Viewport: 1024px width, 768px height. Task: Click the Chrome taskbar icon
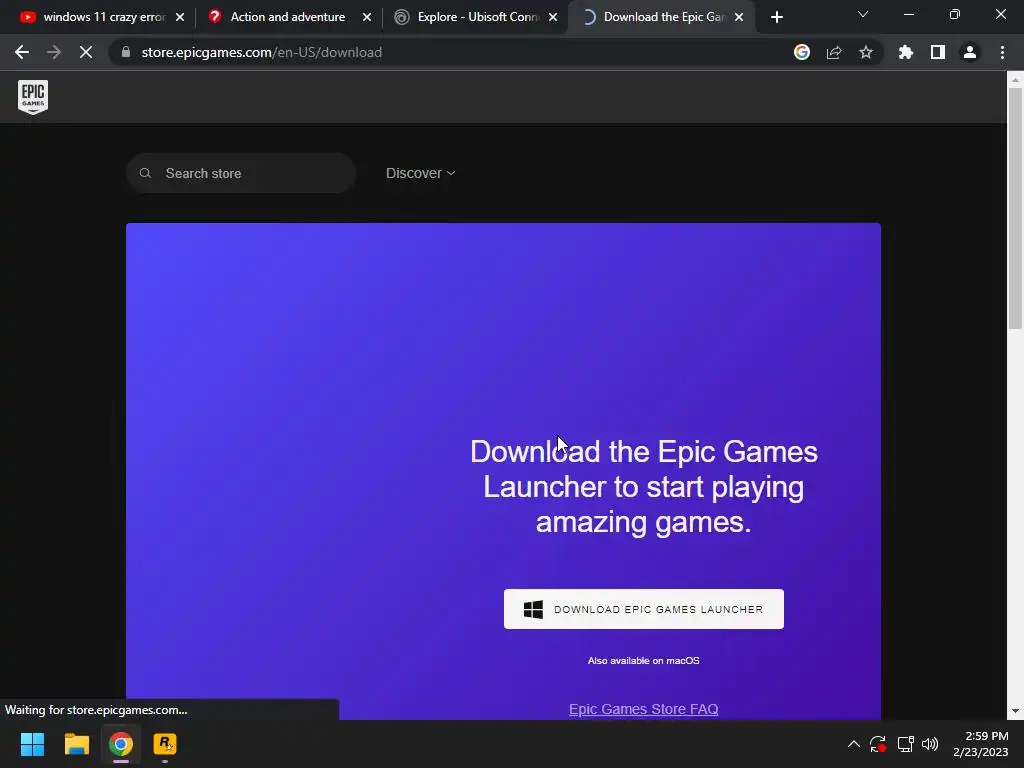pyautogui.click(x=121, y=744)
